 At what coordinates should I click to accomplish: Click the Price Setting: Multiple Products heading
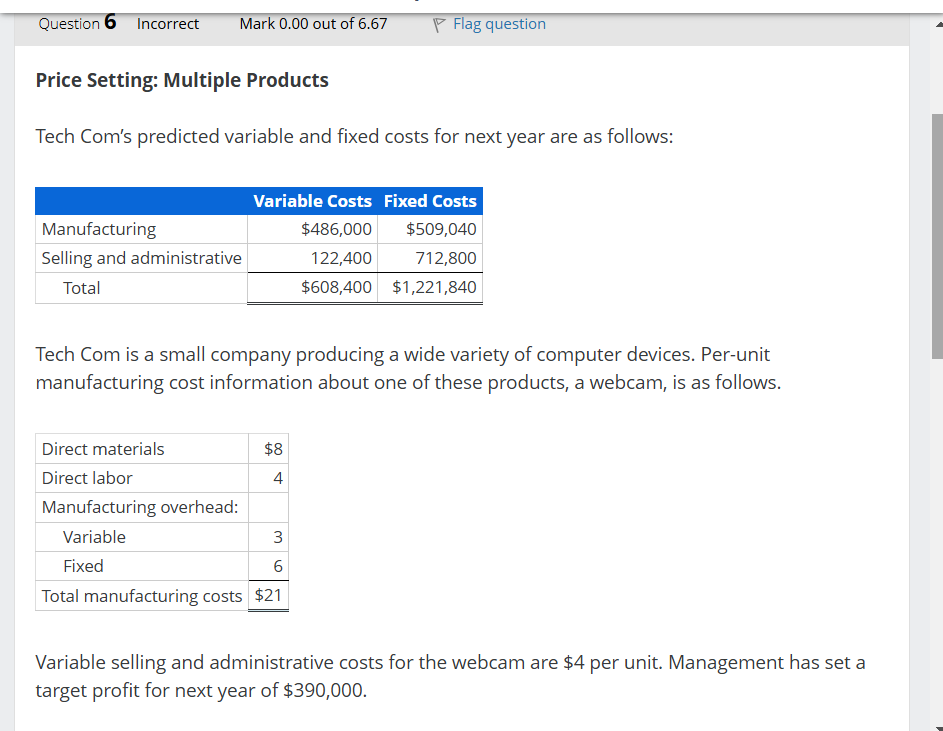181,80
